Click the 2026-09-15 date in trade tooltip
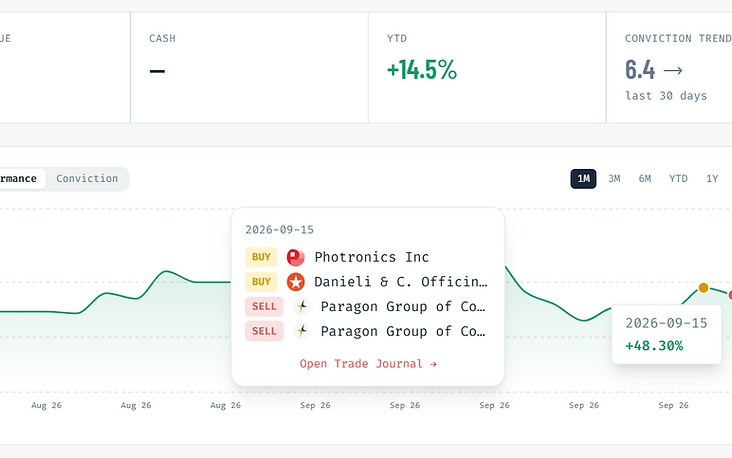This screenshot has height=458, width=732. point(279,230)
